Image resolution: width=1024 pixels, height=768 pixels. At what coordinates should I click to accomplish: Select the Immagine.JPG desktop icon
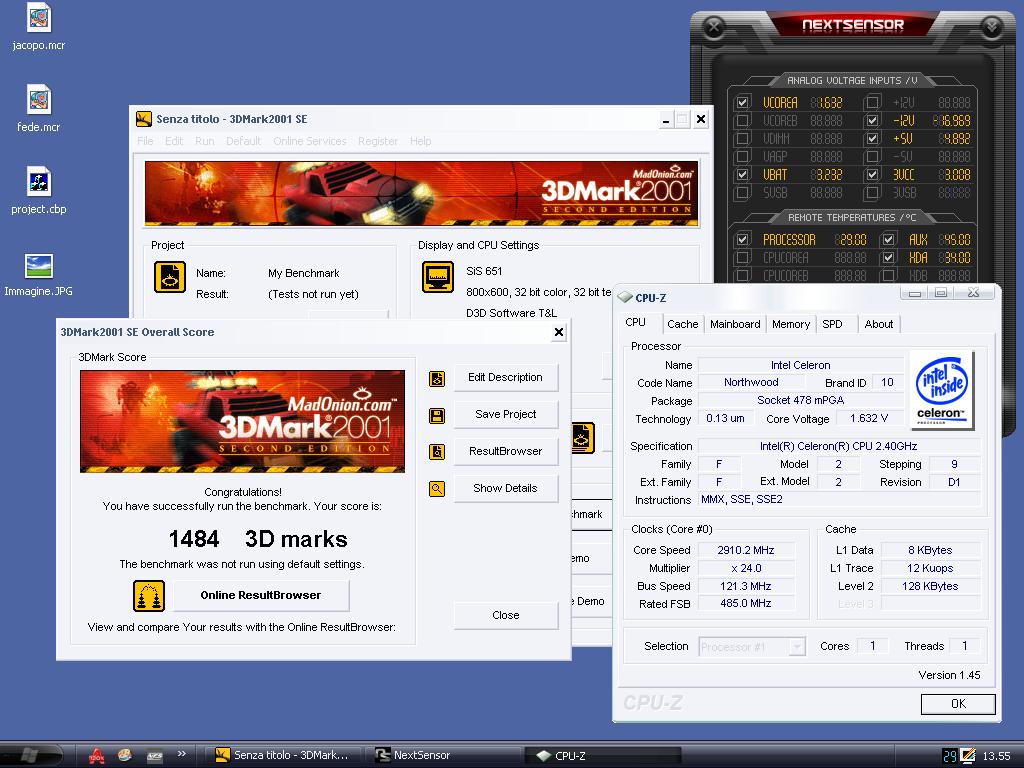[x=39, y=273]
